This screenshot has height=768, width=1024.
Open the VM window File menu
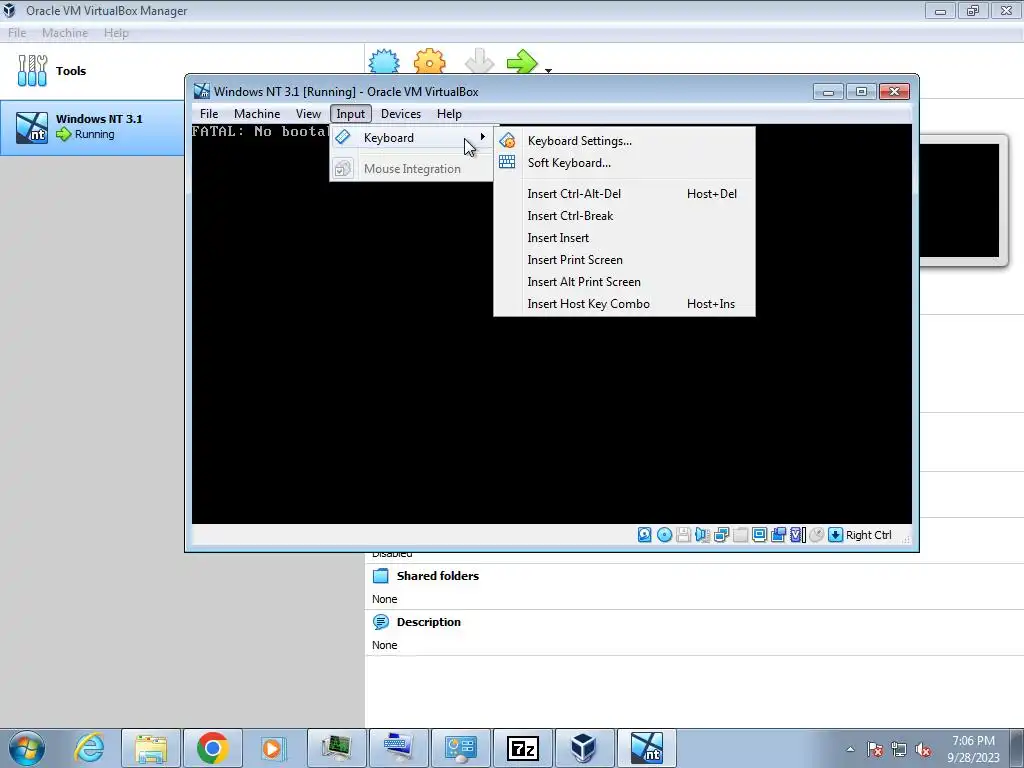(x=209, y=114)
